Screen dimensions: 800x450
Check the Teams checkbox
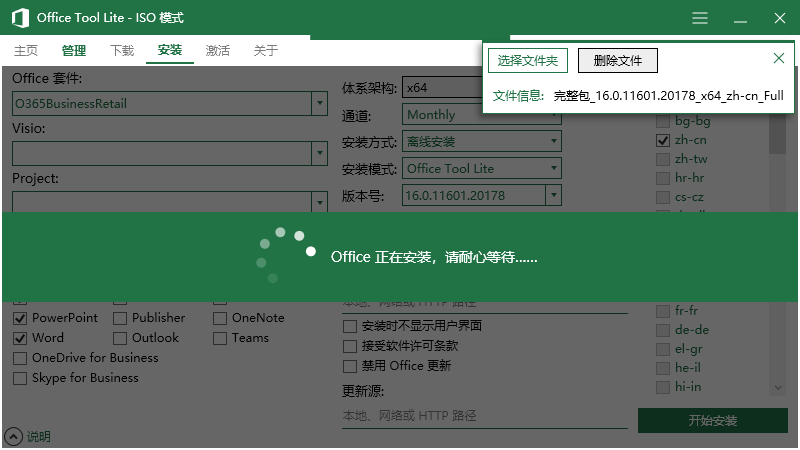[220, 338]
